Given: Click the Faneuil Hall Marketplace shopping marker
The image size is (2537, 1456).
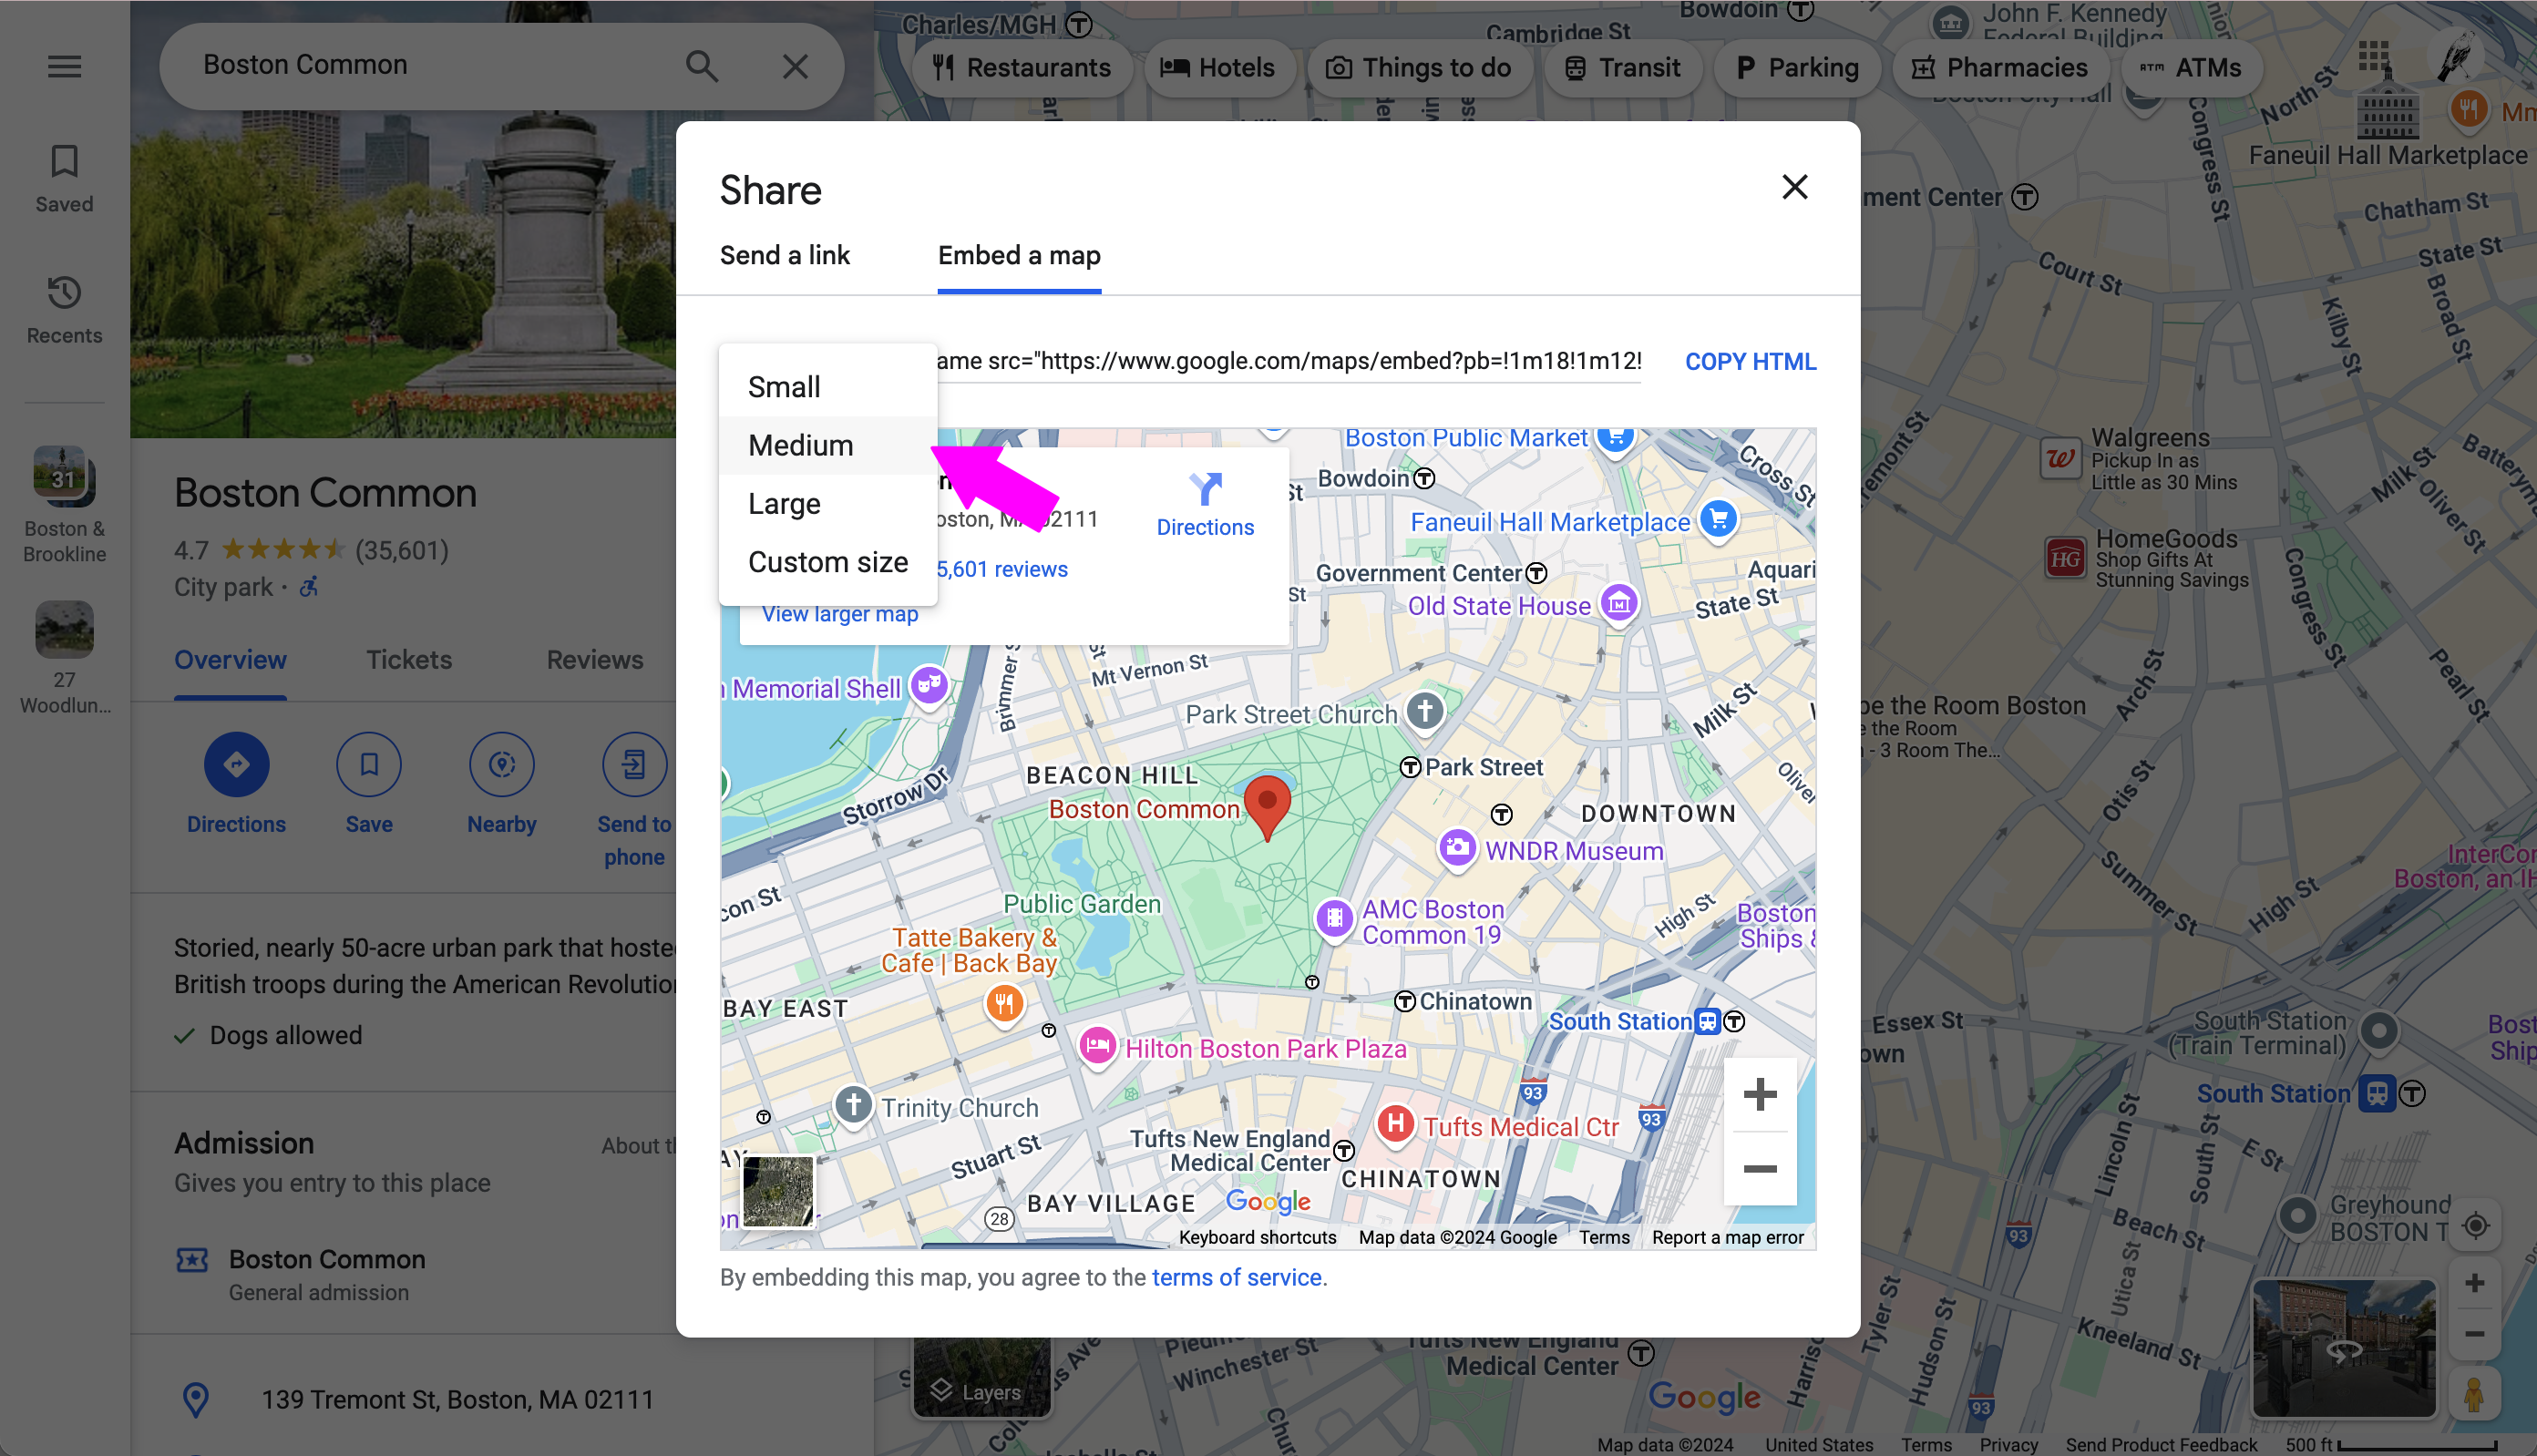Looking at the screenshot, I should click(1719, 519).
